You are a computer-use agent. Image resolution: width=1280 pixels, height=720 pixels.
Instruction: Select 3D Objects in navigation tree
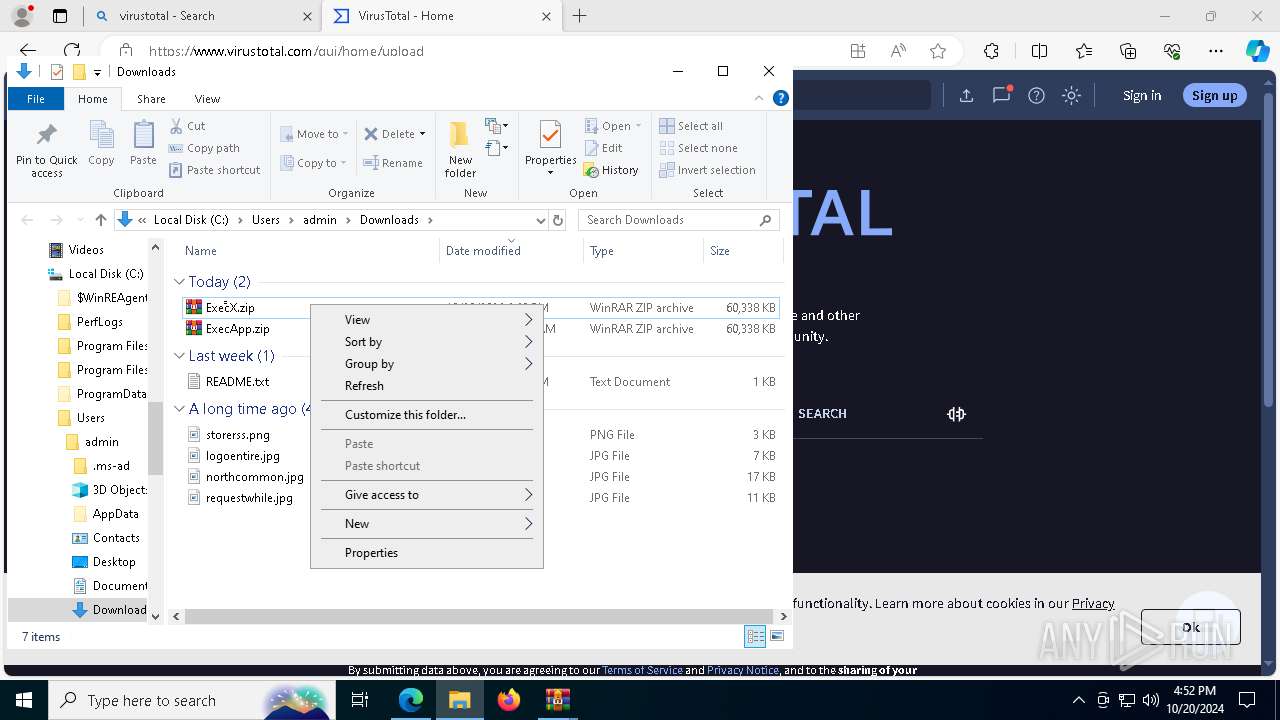point(110,490)
